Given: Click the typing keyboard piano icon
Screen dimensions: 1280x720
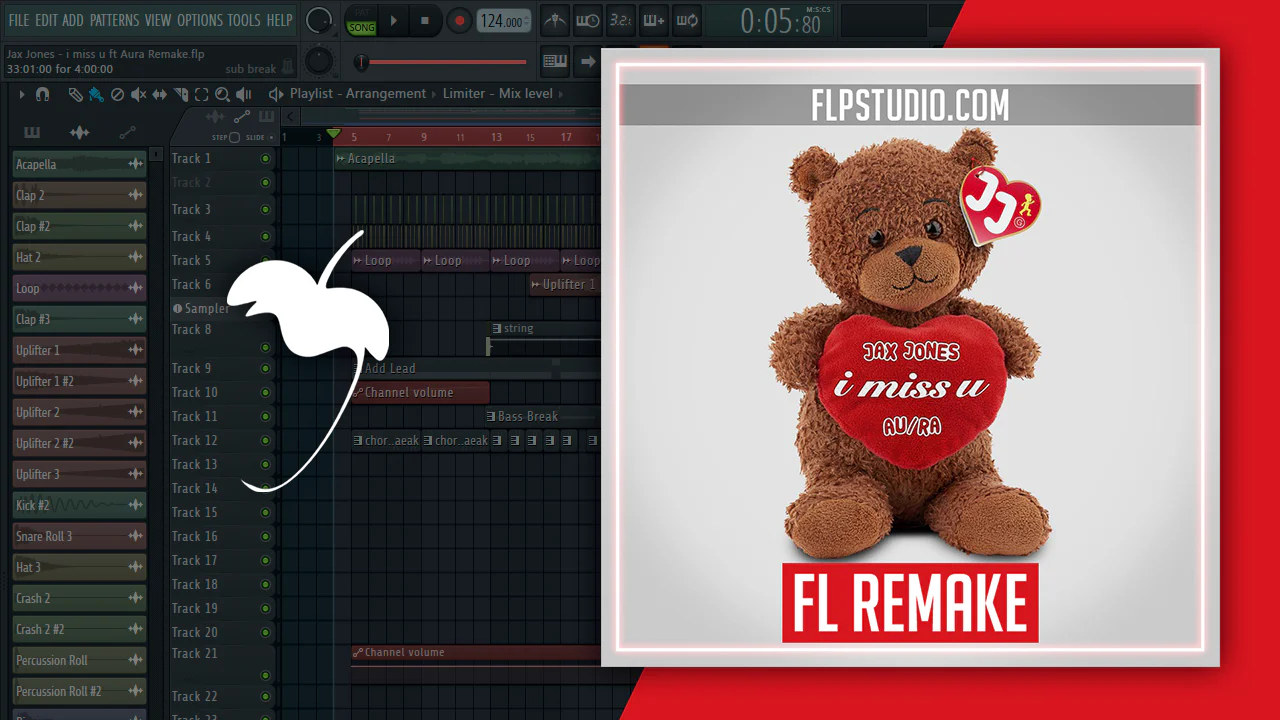Looking at the screenshot, I should [x=555, y=61].
